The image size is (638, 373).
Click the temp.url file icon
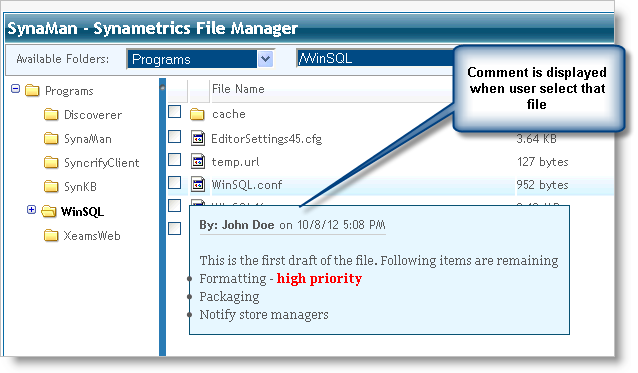pos(198,161)
